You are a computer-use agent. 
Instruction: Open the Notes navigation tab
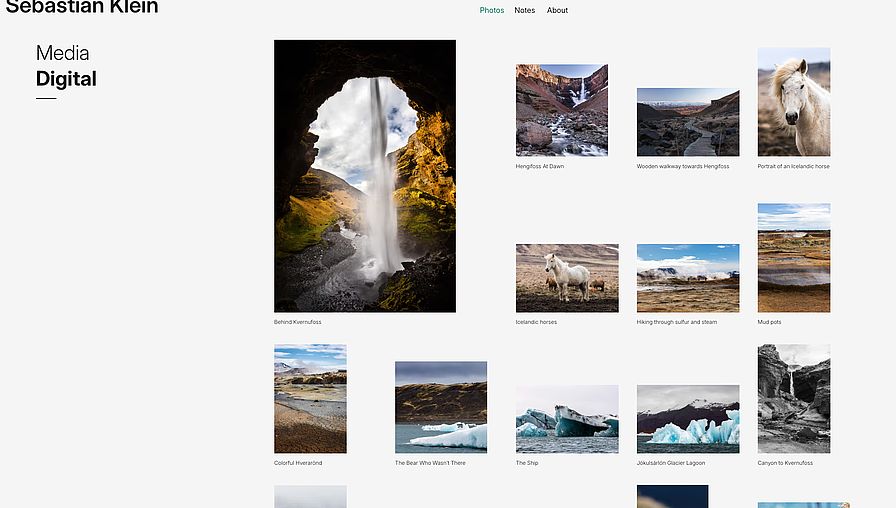click(x=525, y=10)
